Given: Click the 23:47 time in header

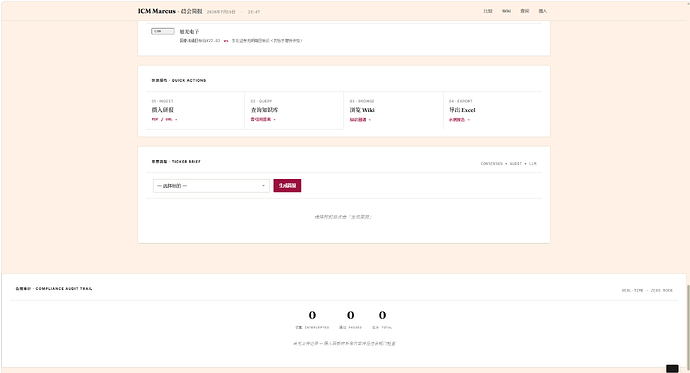Looking at the screenshot, I should pyautogui.click(x=253, y=12).
